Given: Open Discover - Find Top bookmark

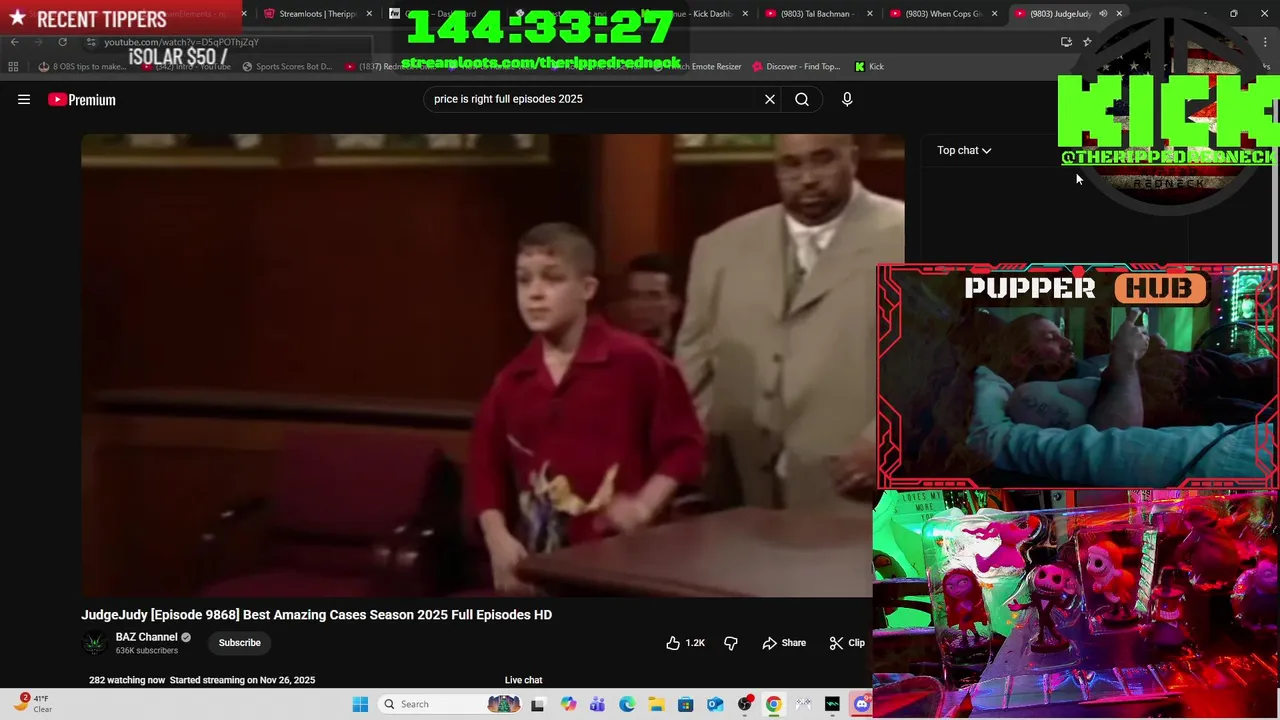Looking at the screenshot, I should [x=796, y=67].
